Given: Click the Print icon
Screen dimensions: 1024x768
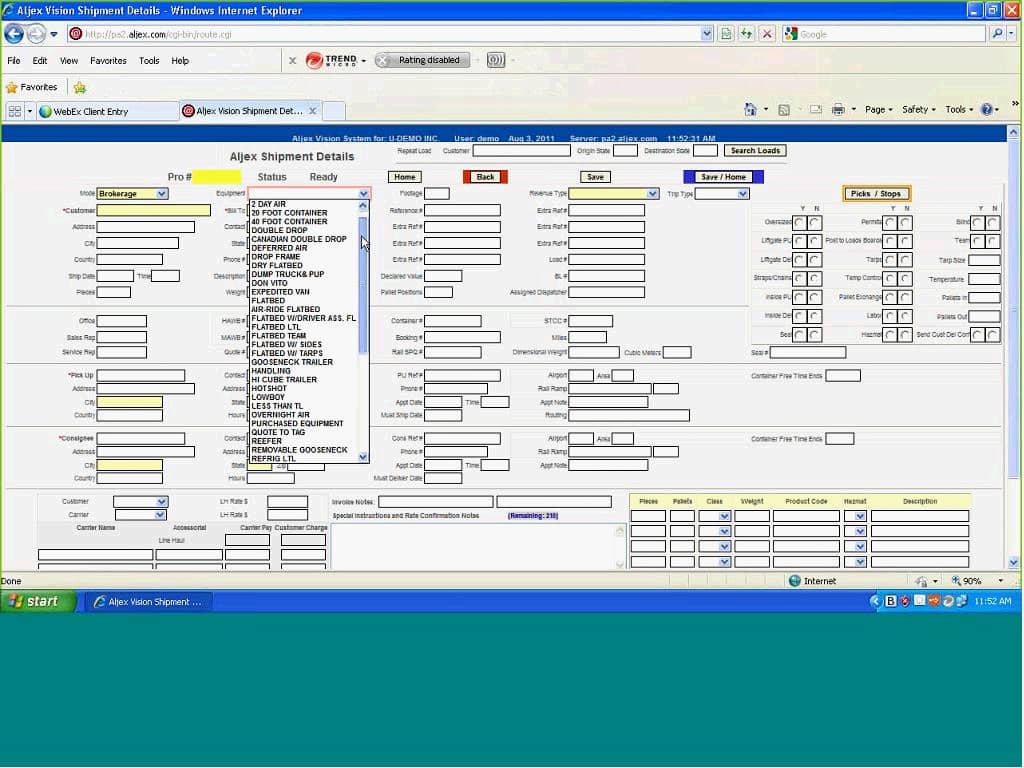Looking at the screenshot, I should point(839,110).
